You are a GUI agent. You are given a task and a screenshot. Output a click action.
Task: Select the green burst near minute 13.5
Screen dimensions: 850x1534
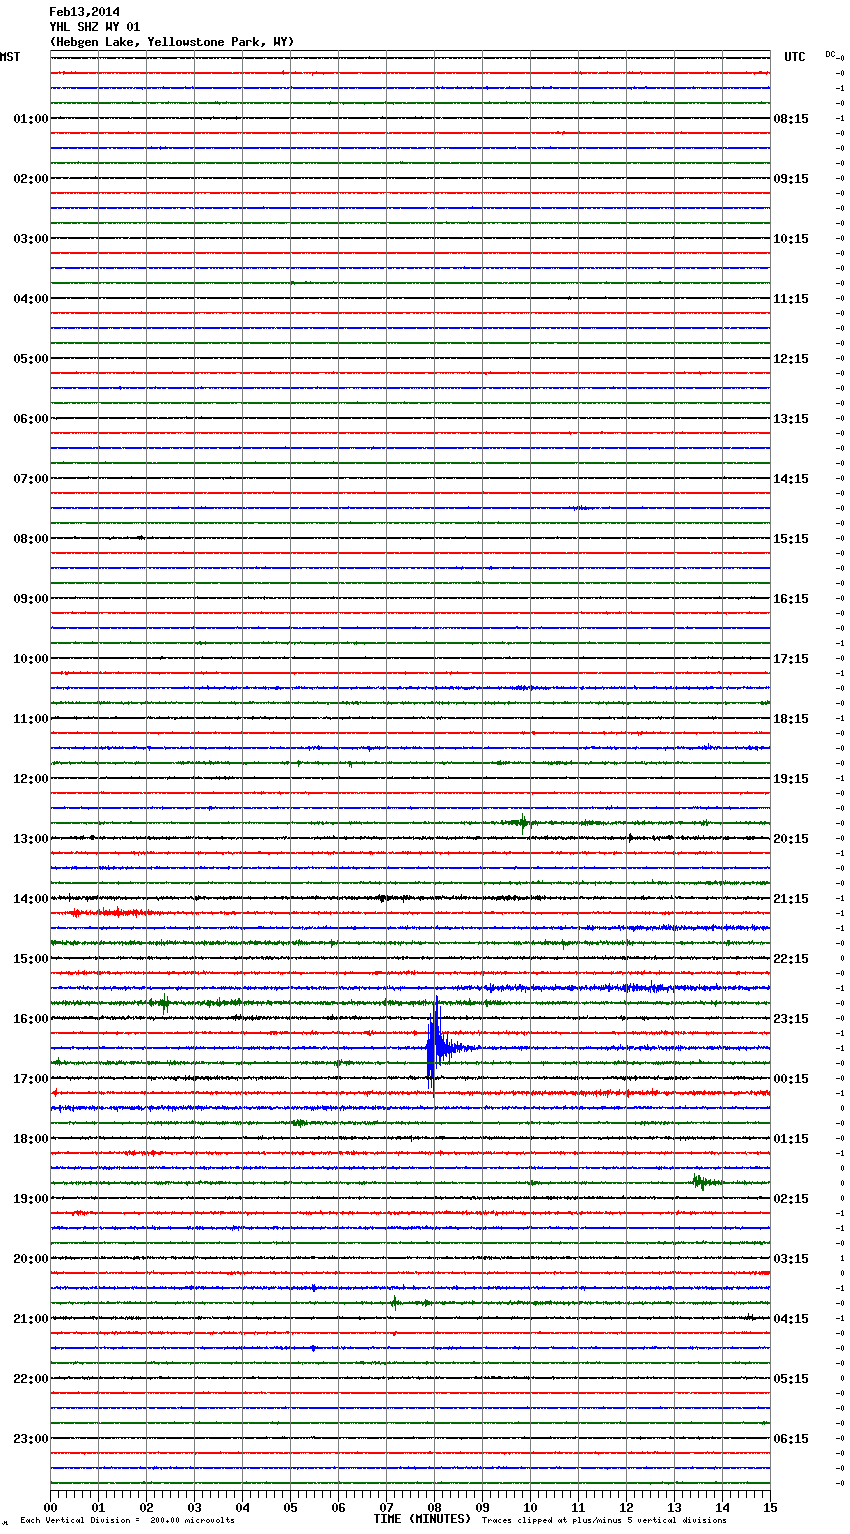coord(703,1182)
